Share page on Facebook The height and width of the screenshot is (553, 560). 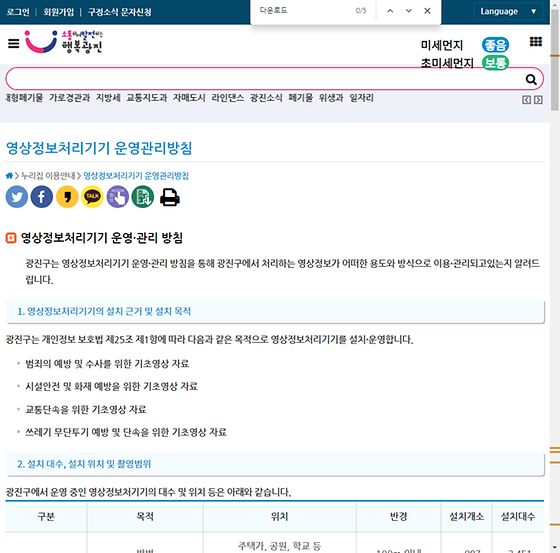(x=42, y=197)
